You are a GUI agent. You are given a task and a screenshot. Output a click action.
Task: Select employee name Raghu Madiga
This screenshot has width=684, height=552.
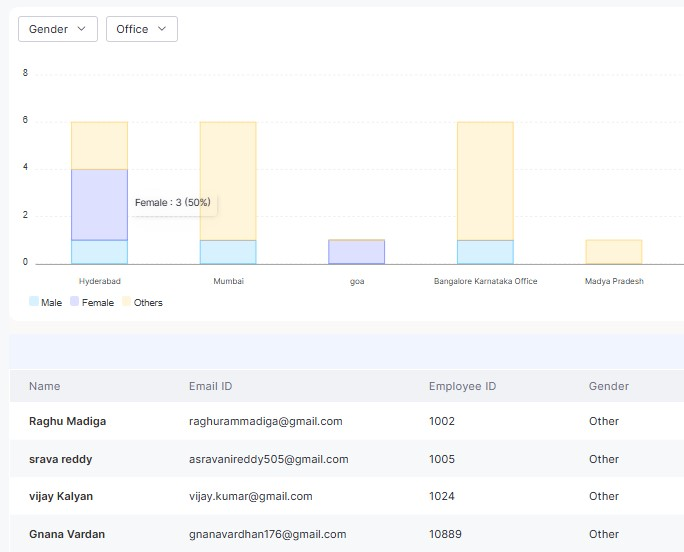pyautogui.click(x=68, y=421)
